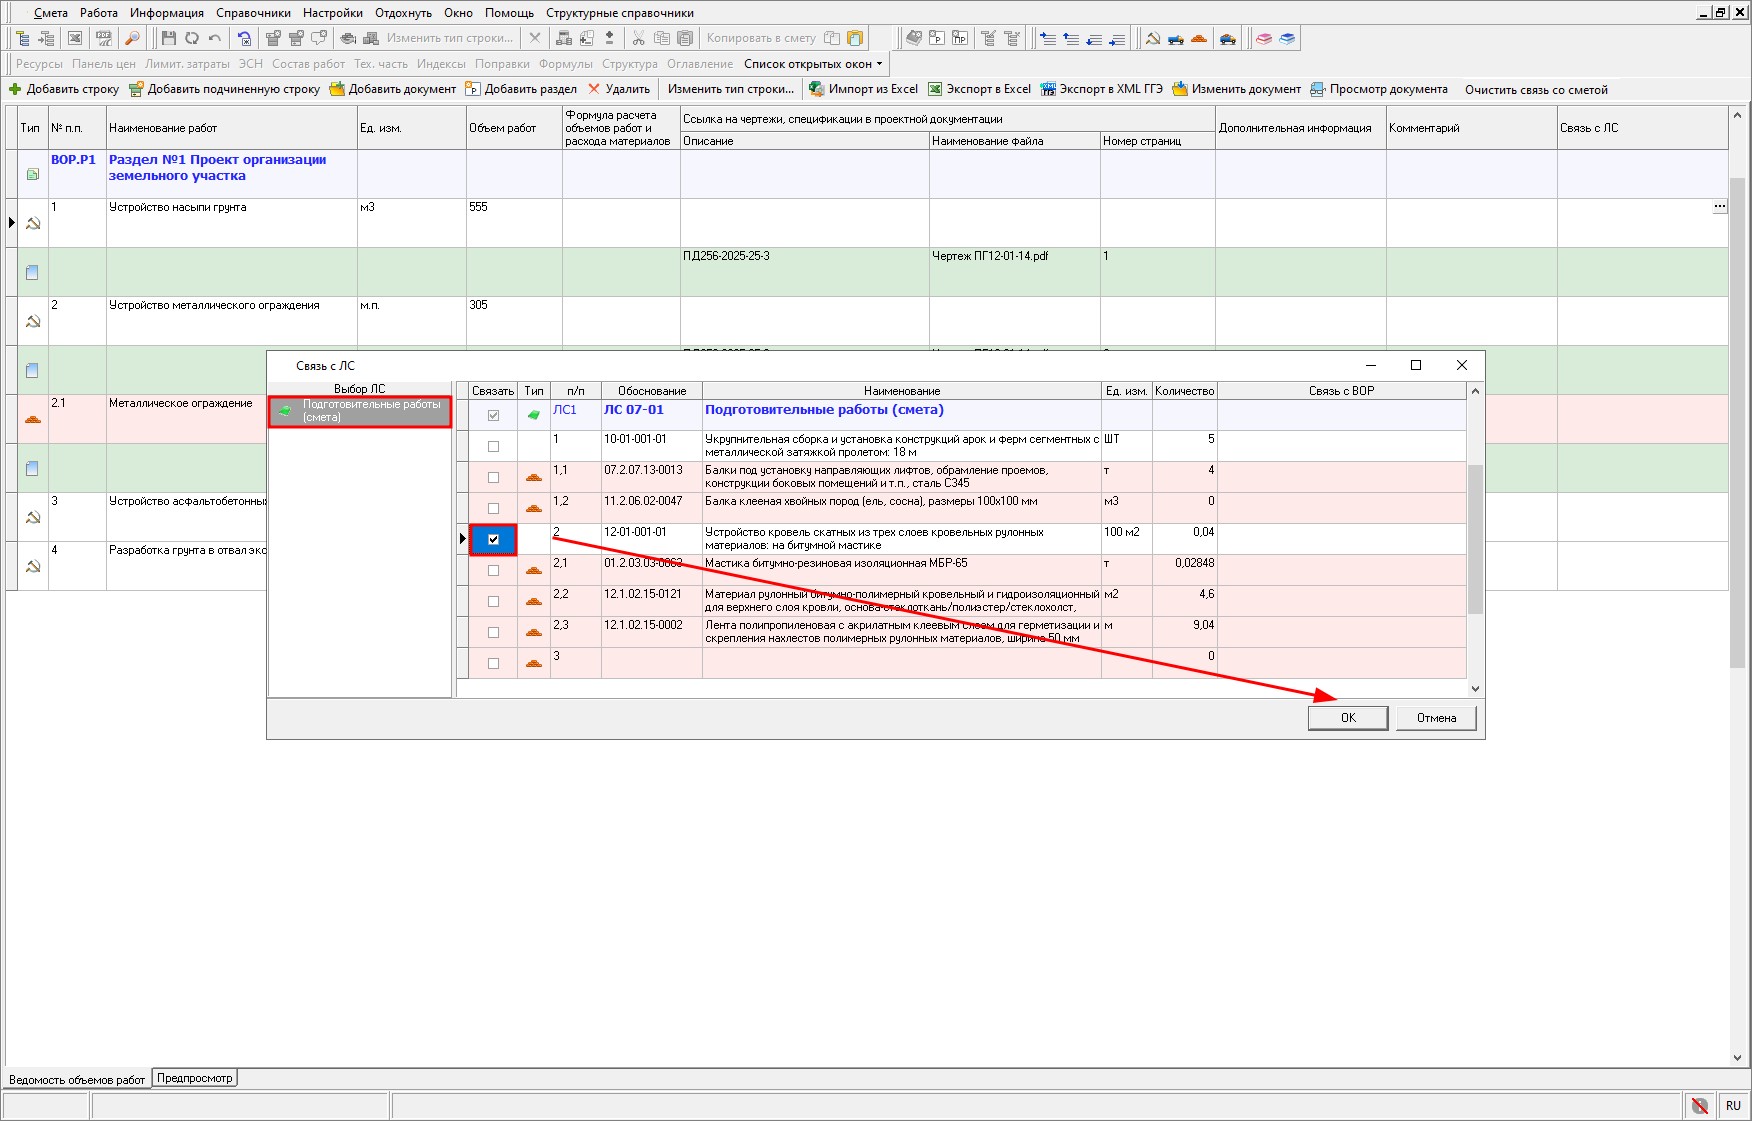Image resolution: width=1752 pixels, height=1121 pixels.
Task: Click the orange bricks materials toolbar icon
Action: tap(1199, 38)
